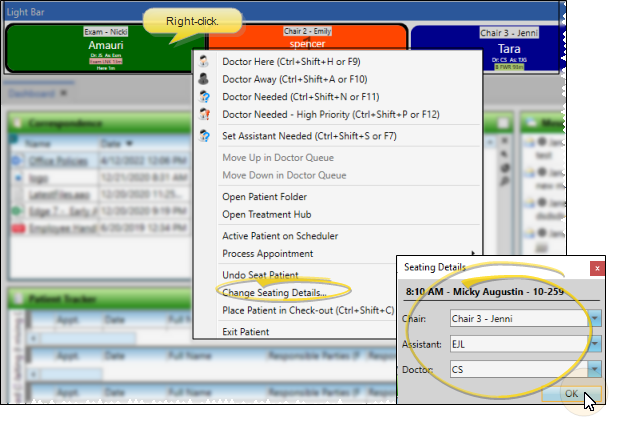Select the green Amauri exam chair tile
The height and width of the screenshot is (426, 618).
tap(105, 48)
